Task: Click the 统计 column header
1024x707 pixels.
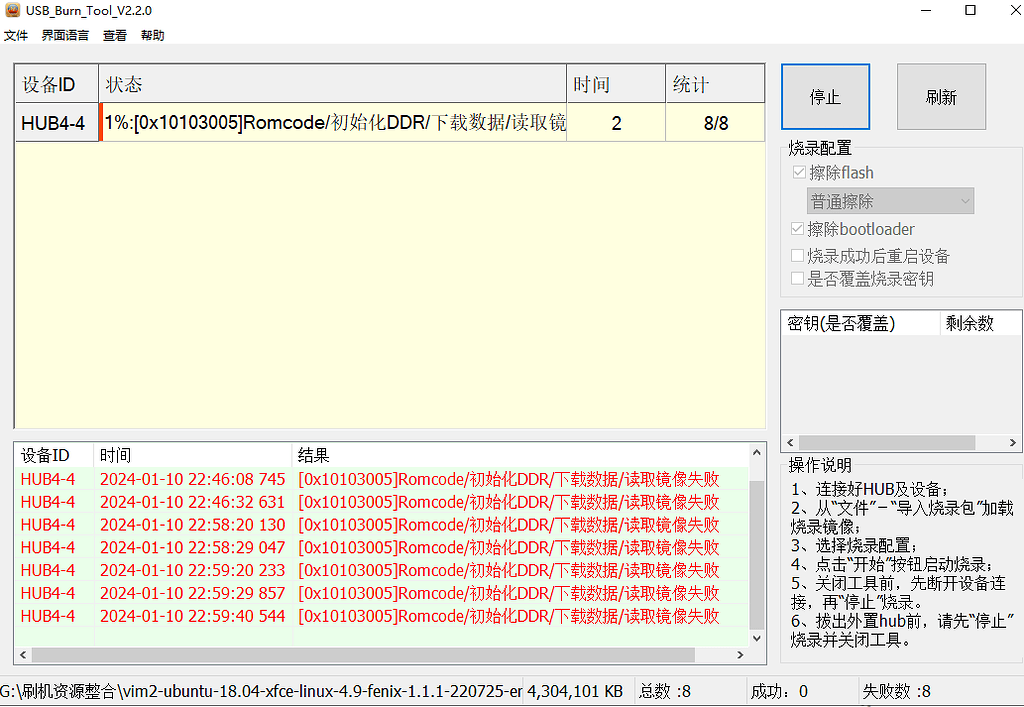Action: coord(715,84)
